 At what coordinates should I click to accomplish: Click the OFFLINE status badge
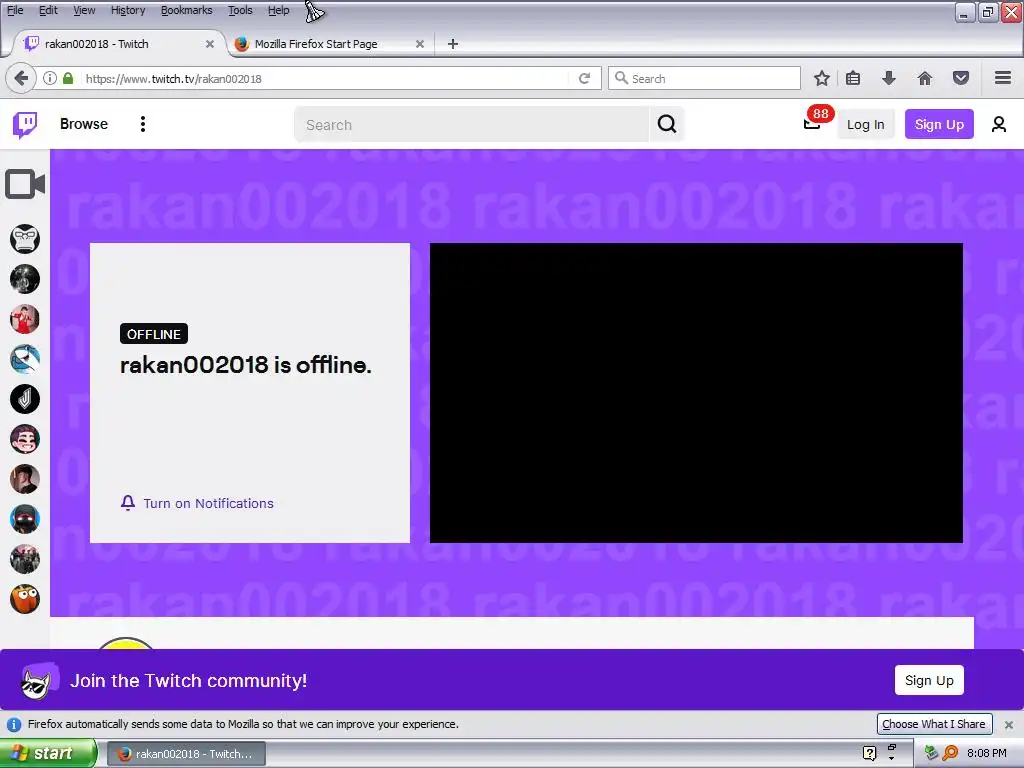[x=153, y=334]
